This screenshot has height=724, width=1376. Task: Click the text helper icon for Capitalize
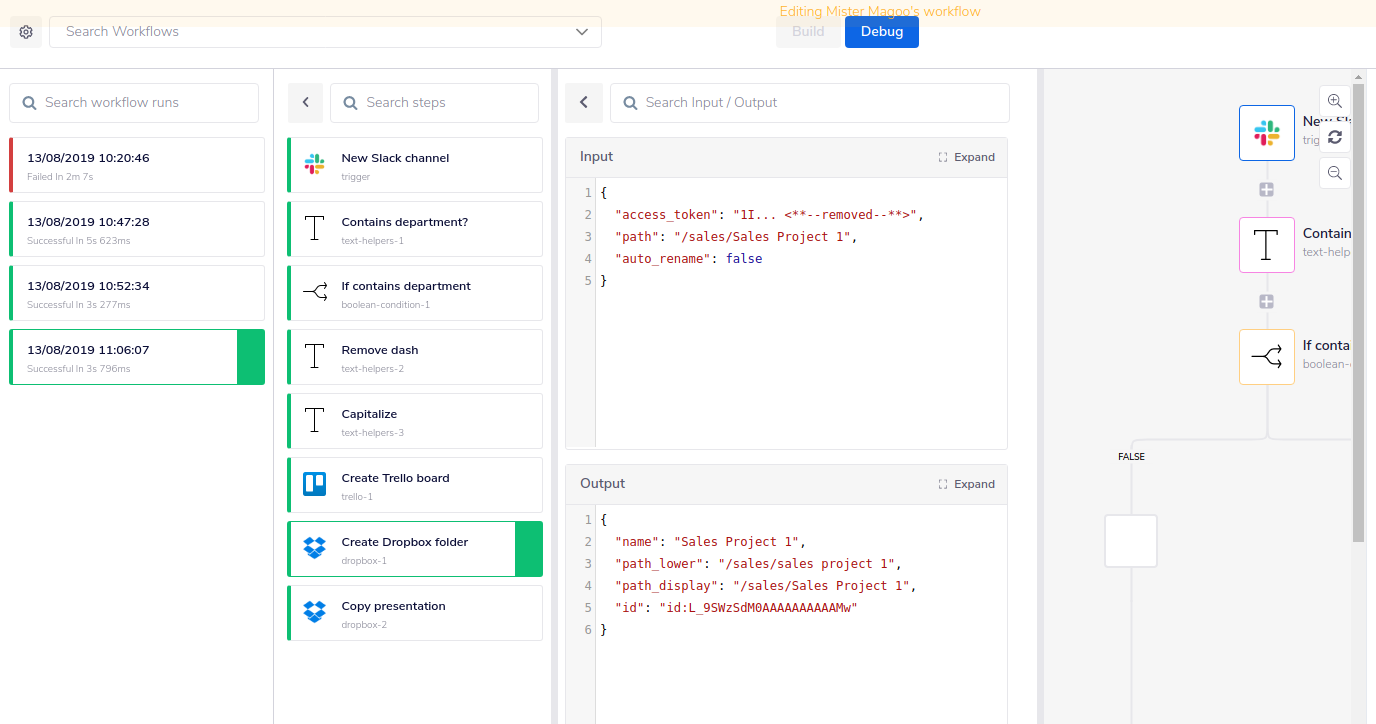(x=315, y=421)
